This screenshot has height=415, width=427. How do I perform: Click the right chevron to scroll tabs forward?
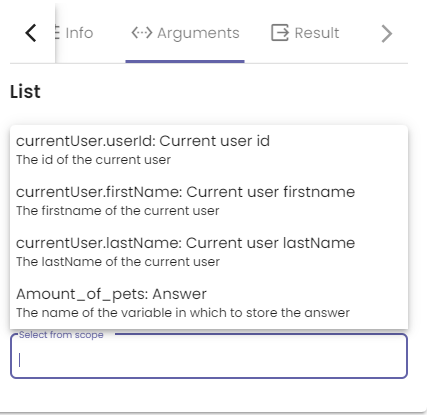point(386,33)
